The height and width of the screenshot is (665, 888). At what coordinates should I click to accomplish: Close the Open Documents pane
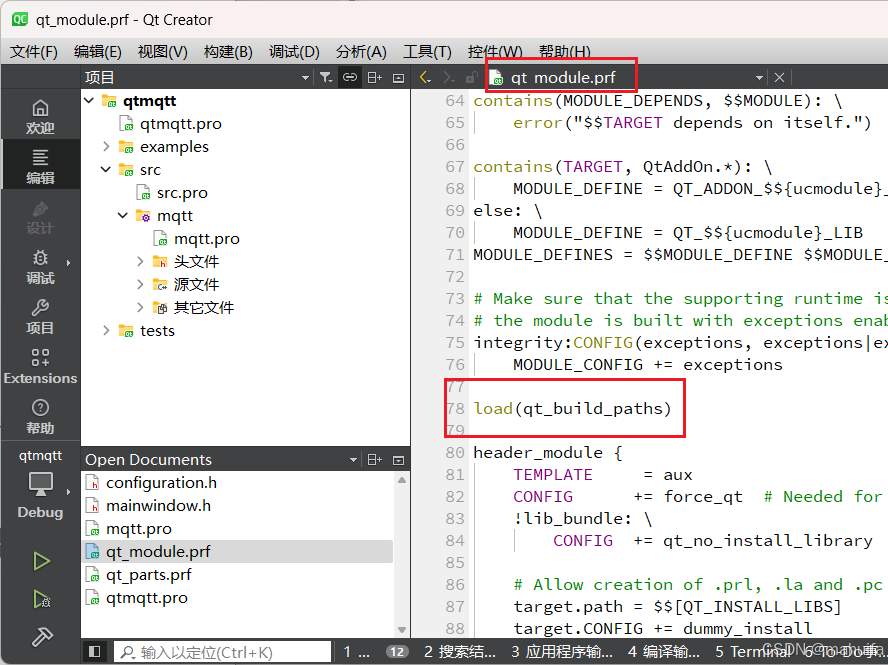click(399, 460)
